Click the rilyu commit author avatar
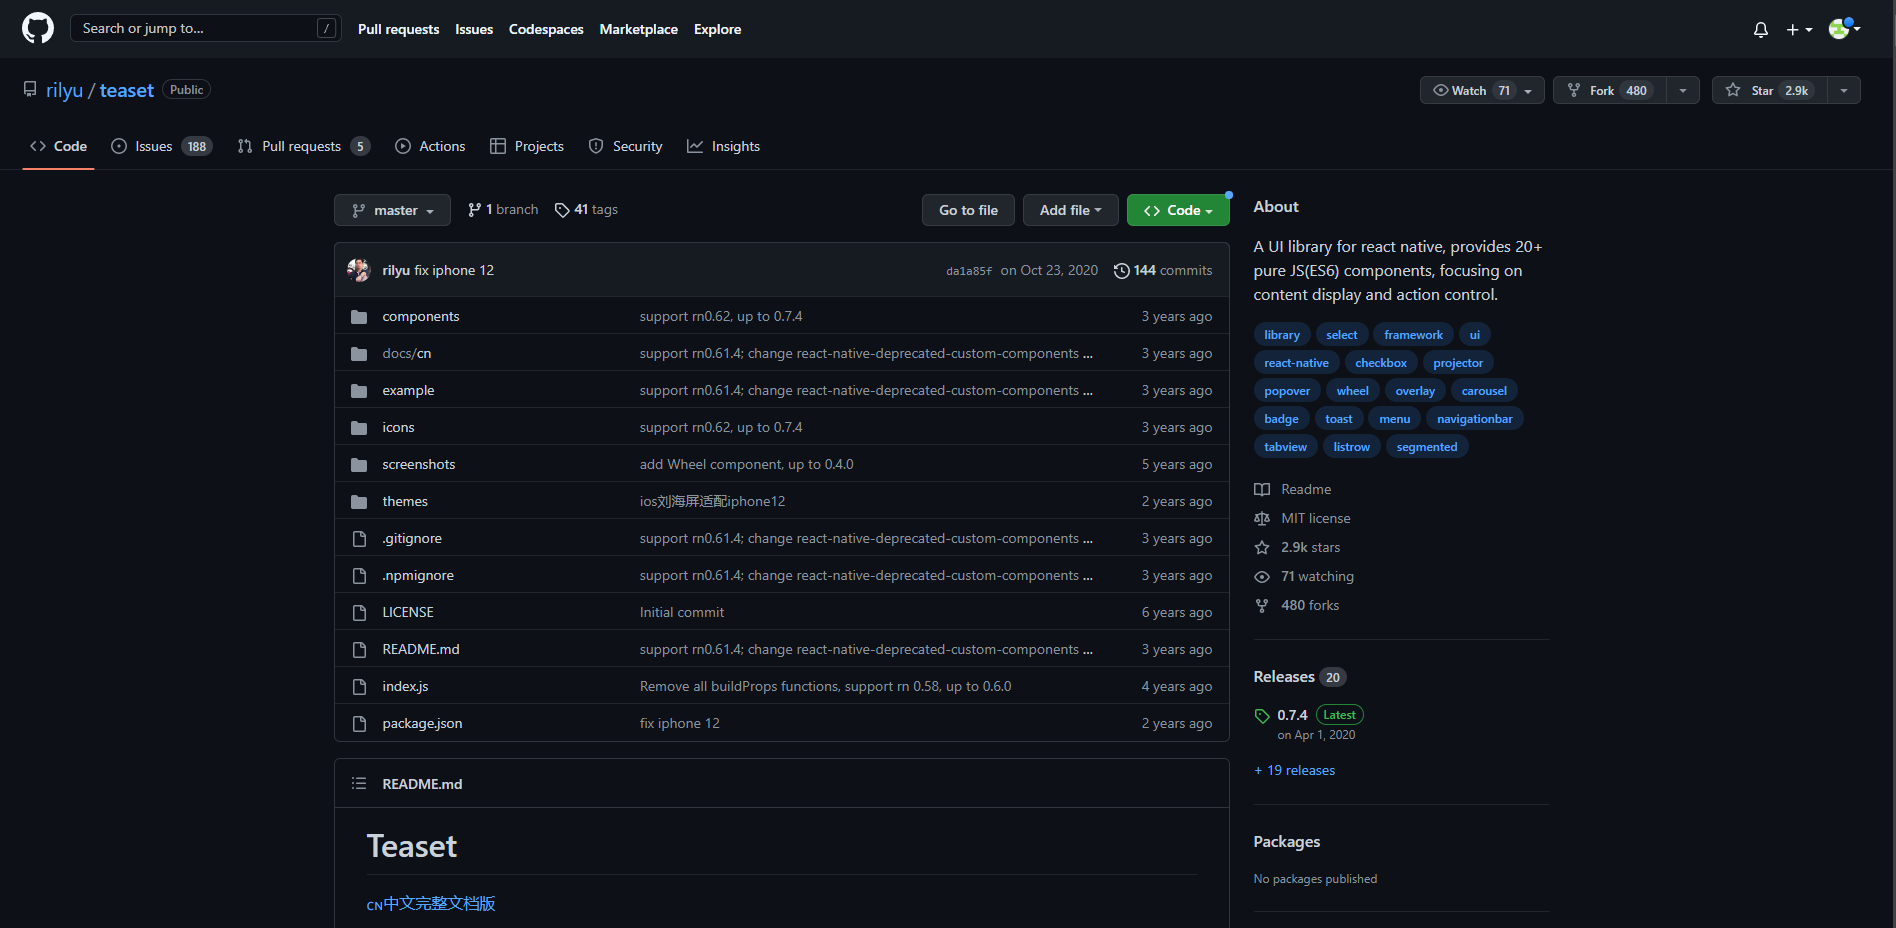 (359, 270)
